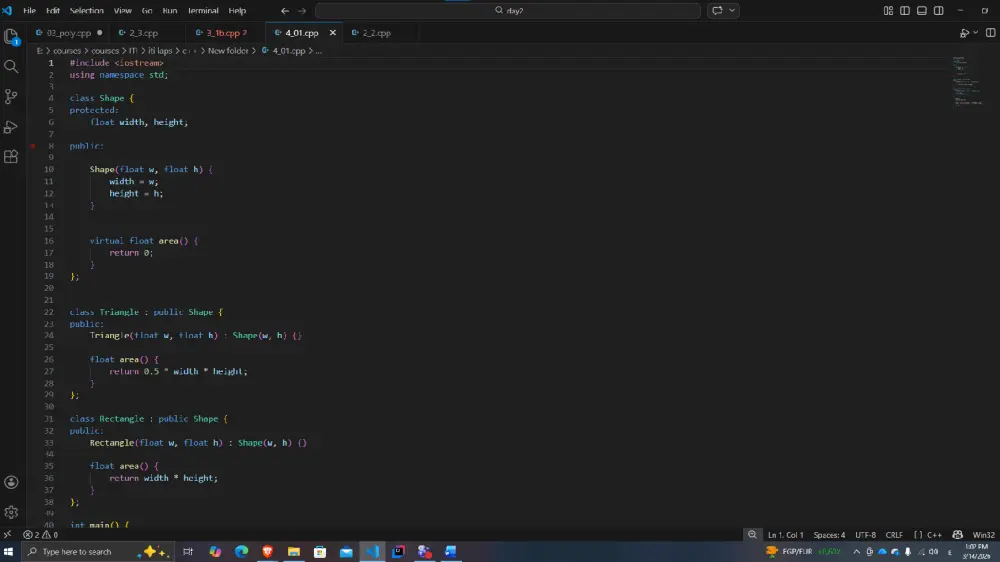Viewport: 1000px width, 562px height.
Task: Click the 'New folder' breadcrumb
Action: (x=228, y=50)
